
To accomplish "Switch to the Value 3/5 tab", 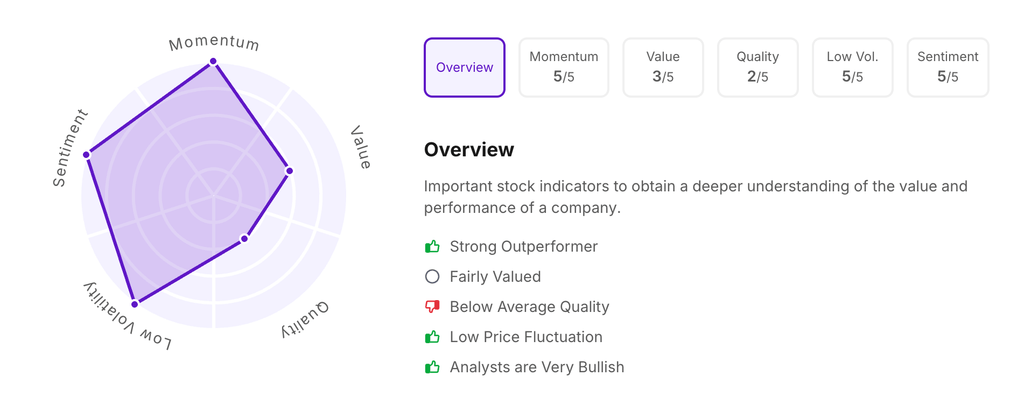I will (663, 68).
